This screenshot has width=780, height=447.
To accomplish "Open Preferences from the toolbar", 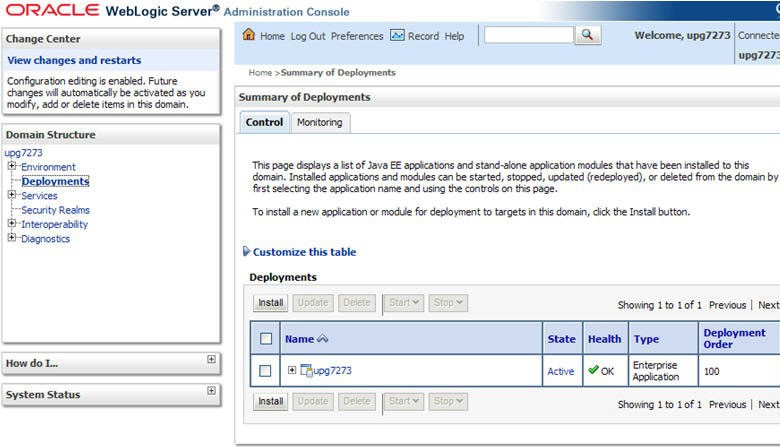I will click(x=357, y=36).
